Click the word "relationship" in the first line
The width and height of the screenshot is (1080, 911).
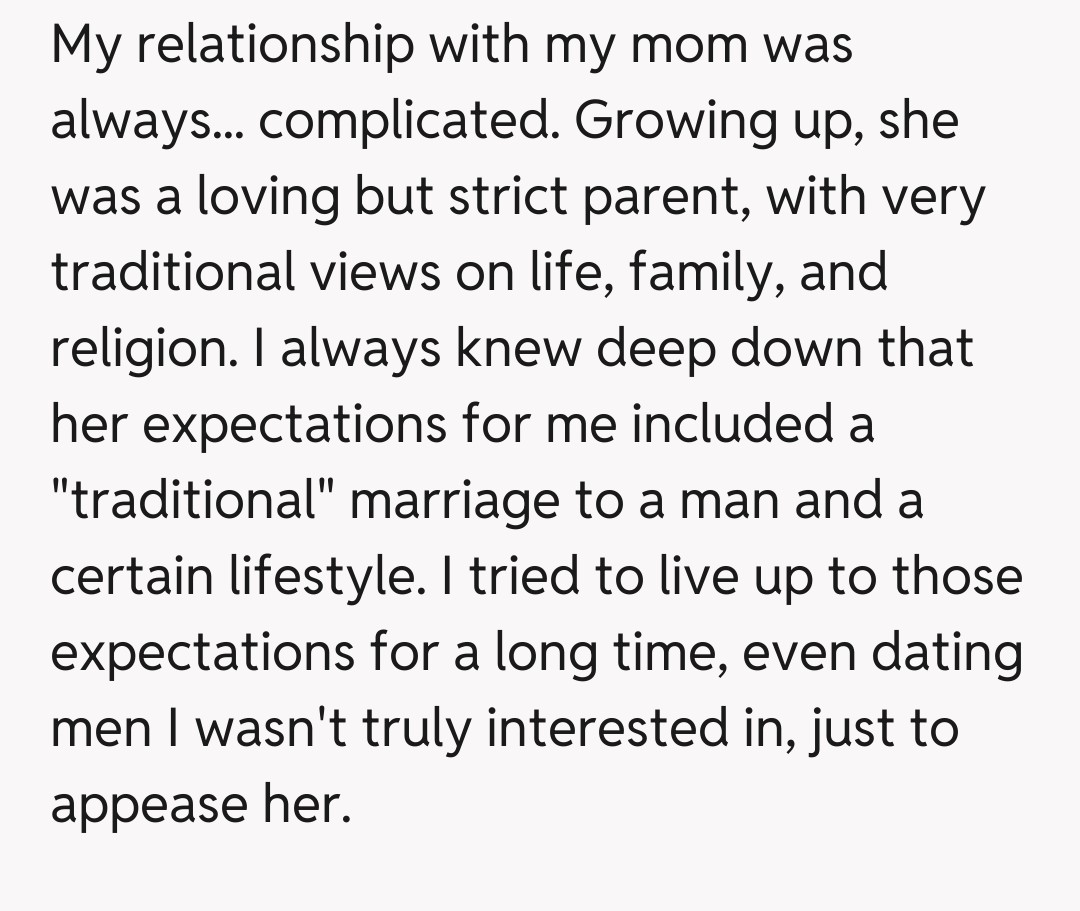click(276, 47)
